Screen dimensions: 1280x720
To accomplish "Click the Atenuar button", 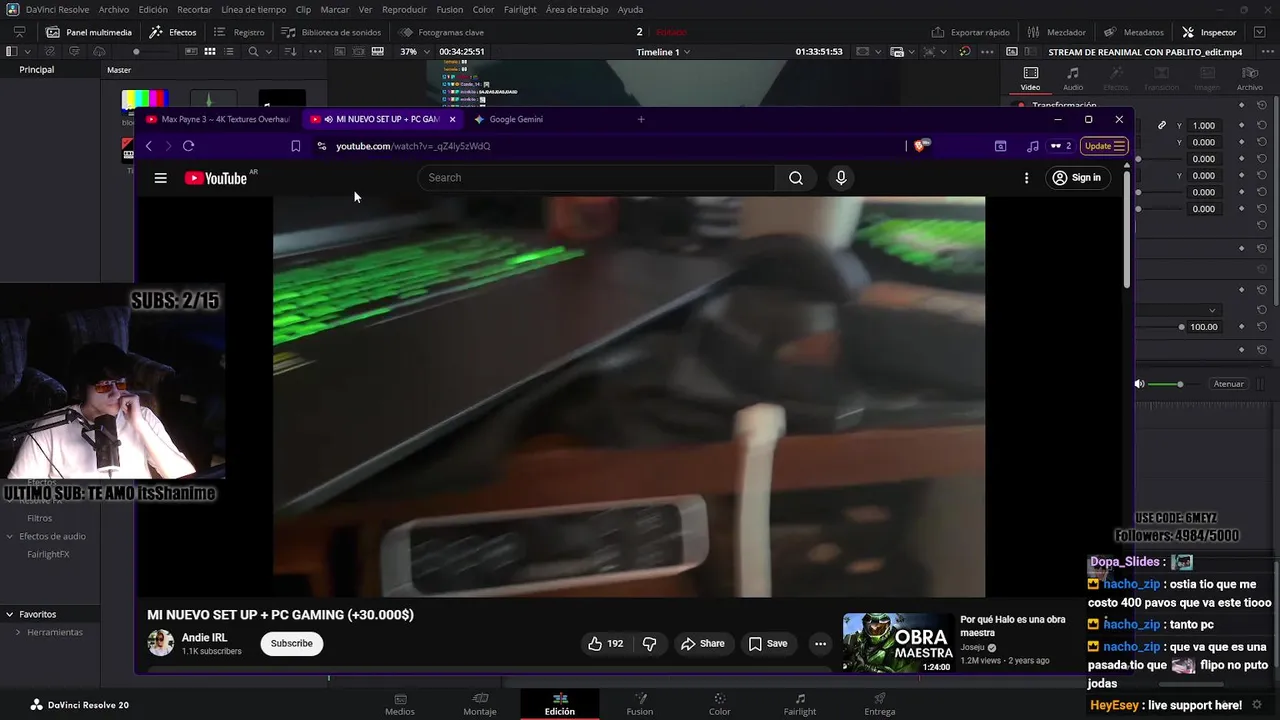I will [1228, 384].
